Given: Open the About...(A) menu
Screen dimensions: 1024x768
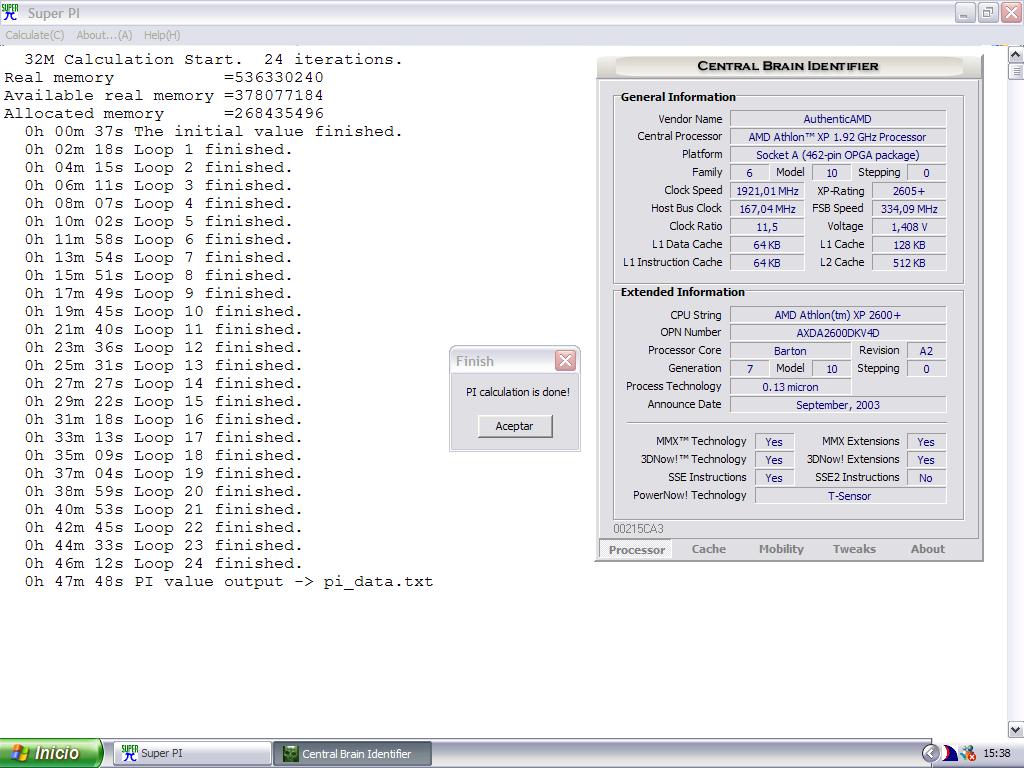Looking at the screenshot, I should [x=104, y=35].
